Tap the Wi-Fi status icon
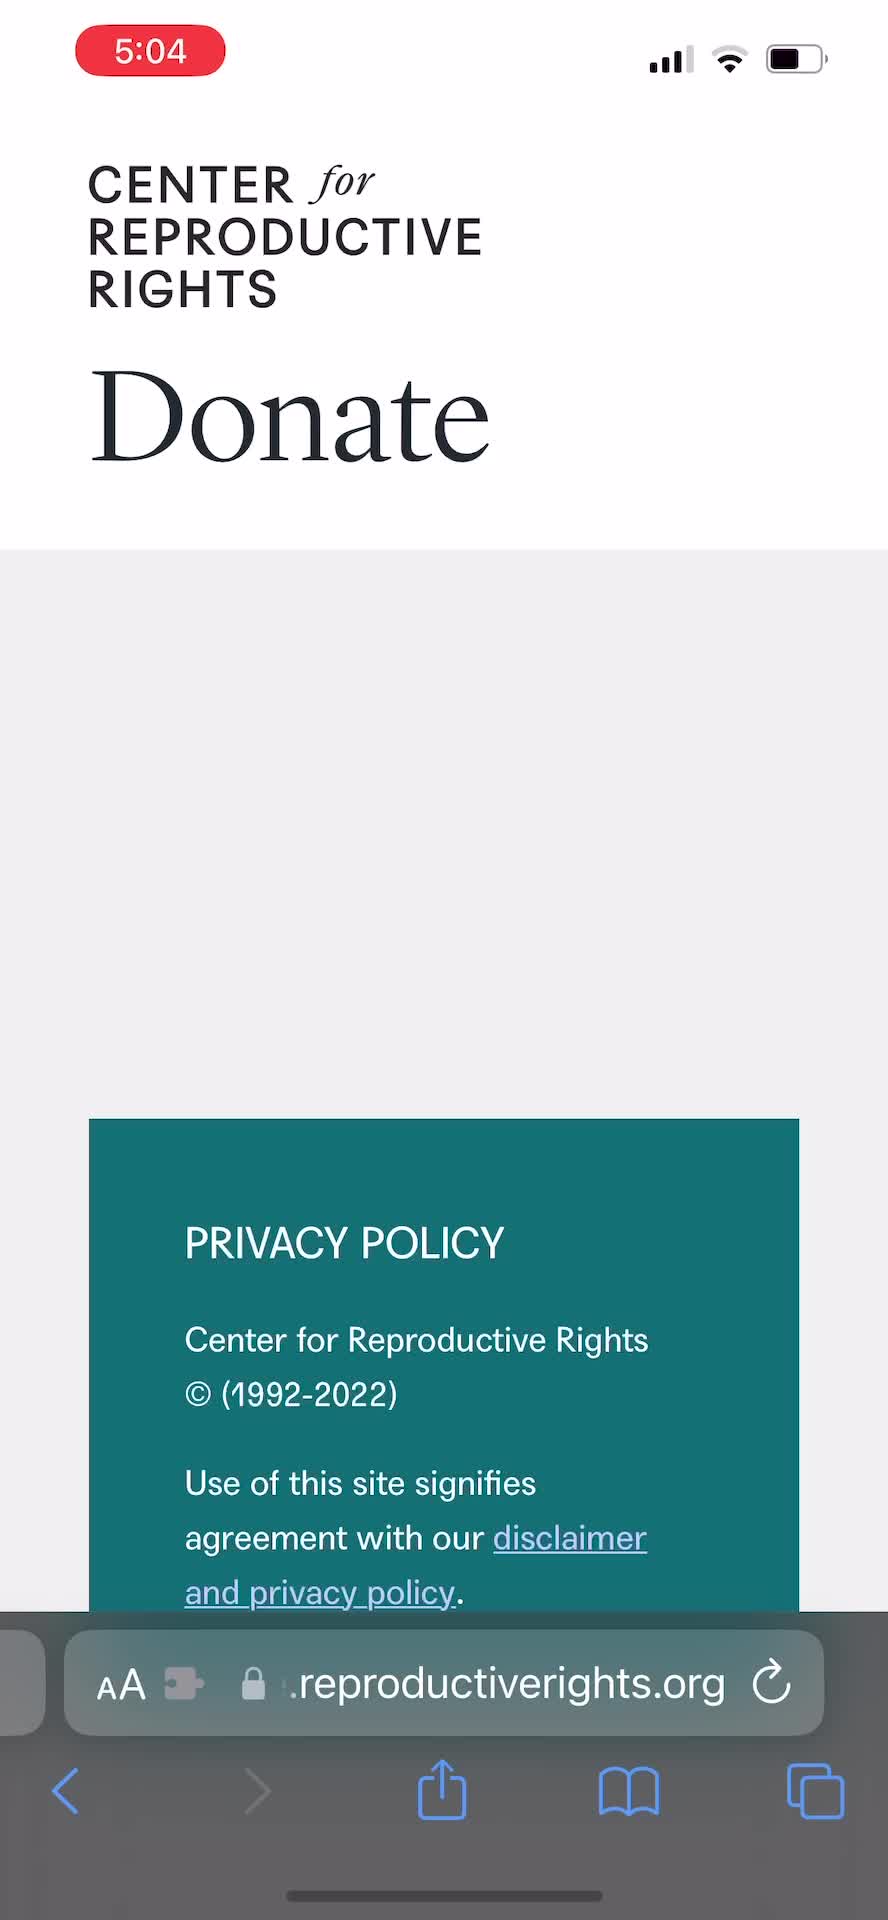Image resolution: width=888 pixels, height=1920 pixels. click(730, 60)
